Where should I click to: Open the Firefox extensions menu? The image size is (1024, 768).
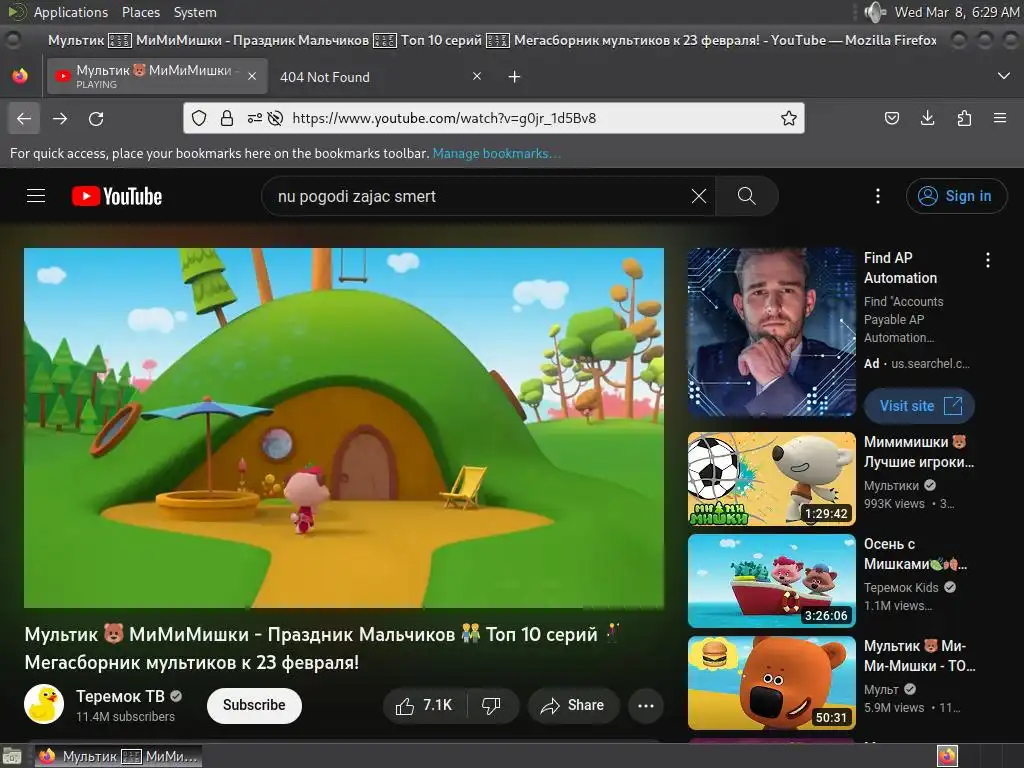(964, 118)
